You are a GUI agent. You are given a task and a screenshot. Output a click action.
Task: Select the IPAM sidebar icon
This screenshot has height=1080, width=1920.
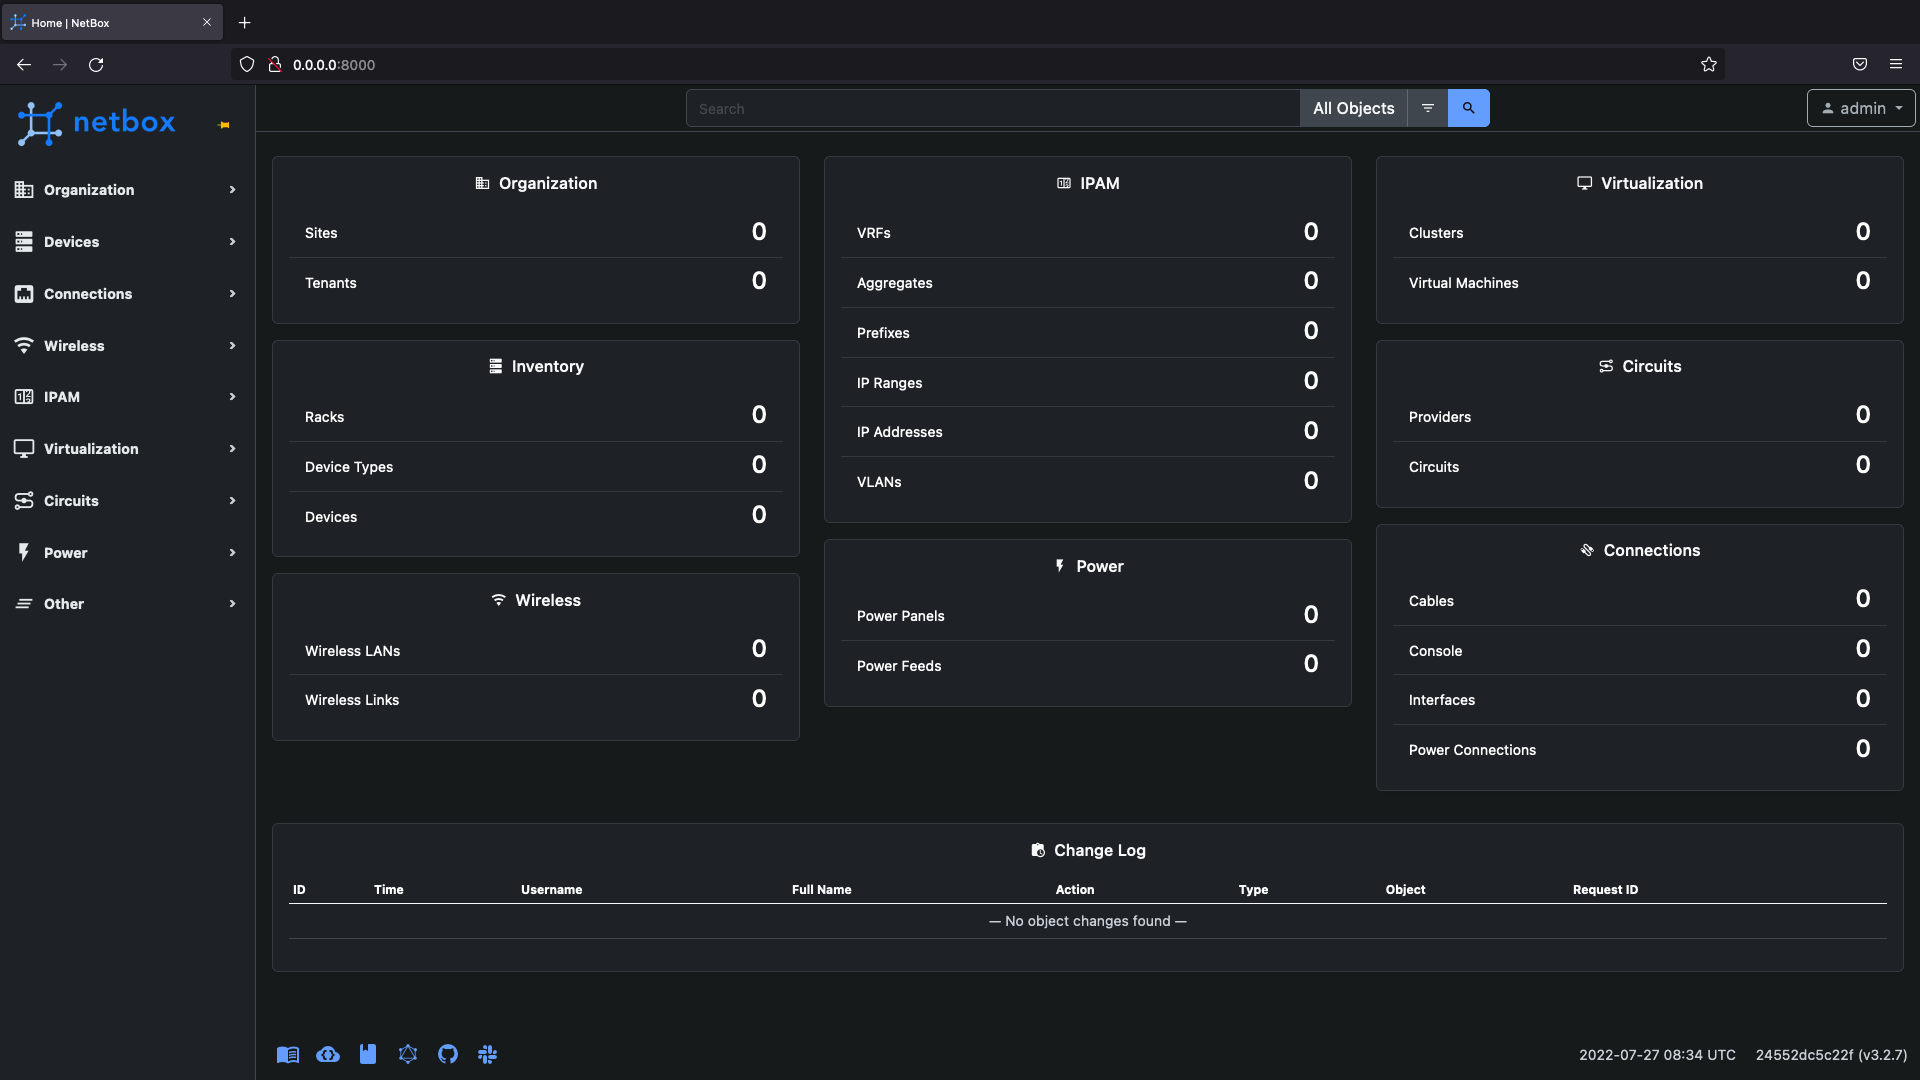[24, 397]
